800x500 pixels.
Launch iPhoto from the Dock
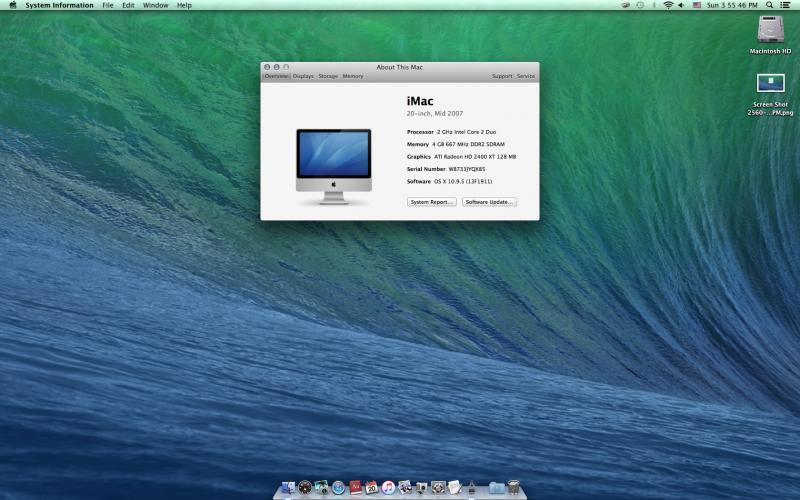(x=321, y=487)
